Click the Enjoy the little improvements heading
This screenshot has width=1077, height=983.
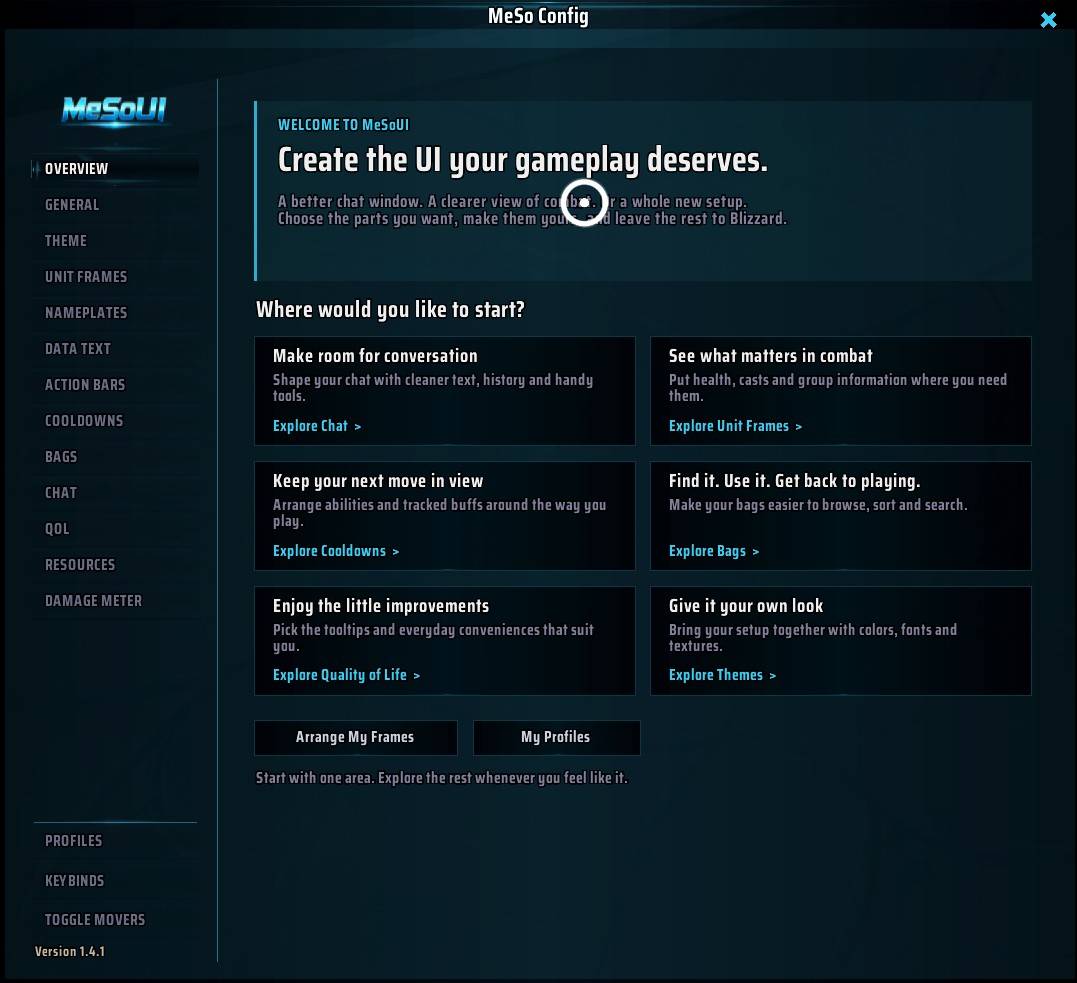coord(381,606)
